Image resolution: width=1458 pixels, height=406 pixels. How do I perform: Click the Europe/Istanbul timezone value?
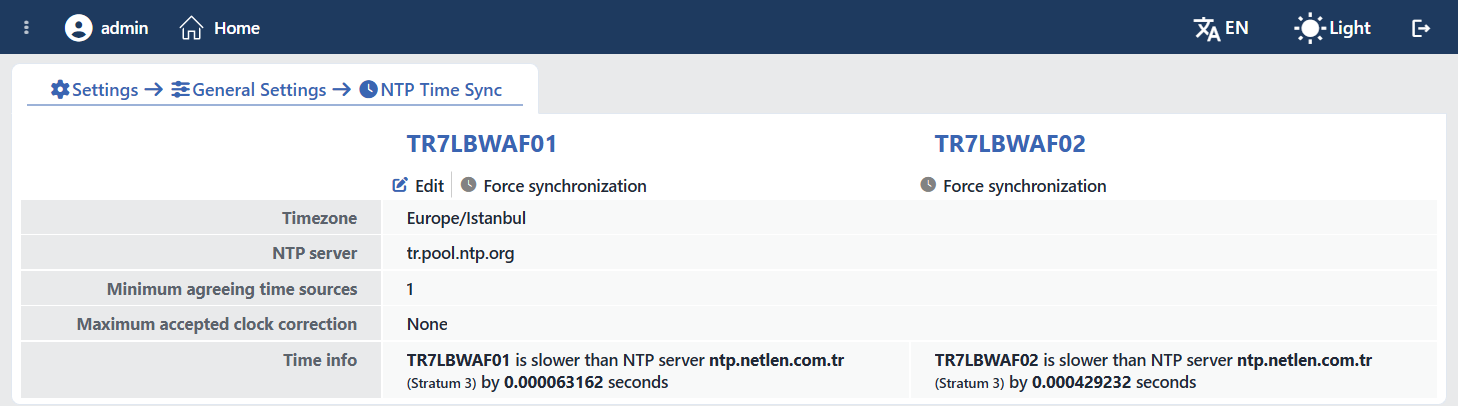click(466, 217)
